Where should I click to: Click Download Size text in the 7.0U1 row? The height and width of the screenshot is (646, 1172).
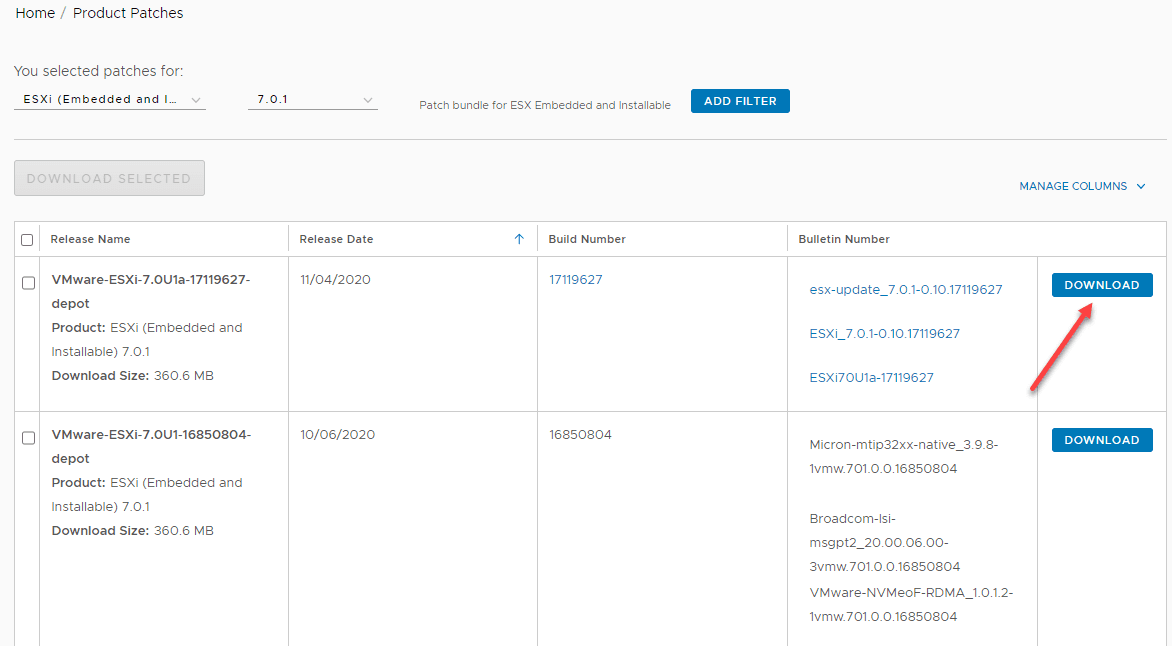[132, 530]
